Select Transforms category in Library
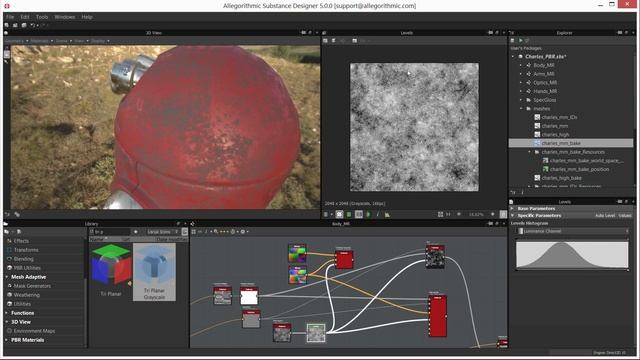This screenshot has height=360, width=640. point(26,250)
